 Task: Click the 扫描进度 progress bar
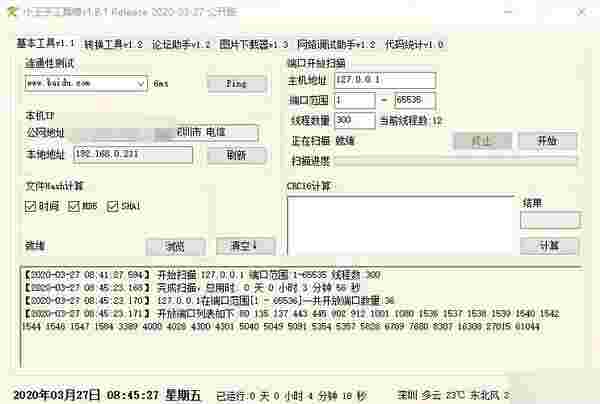(x=456, y=161)
